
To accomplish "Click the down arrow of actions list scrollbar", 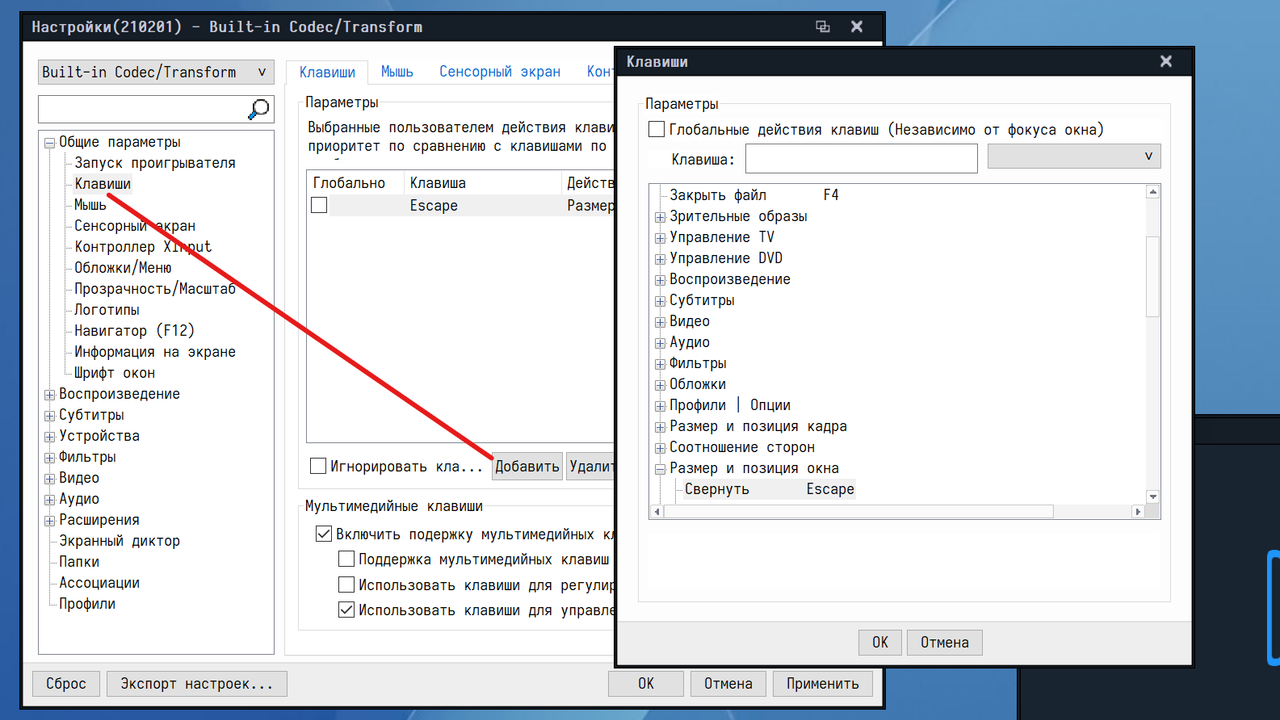I will coord(1153,497).
